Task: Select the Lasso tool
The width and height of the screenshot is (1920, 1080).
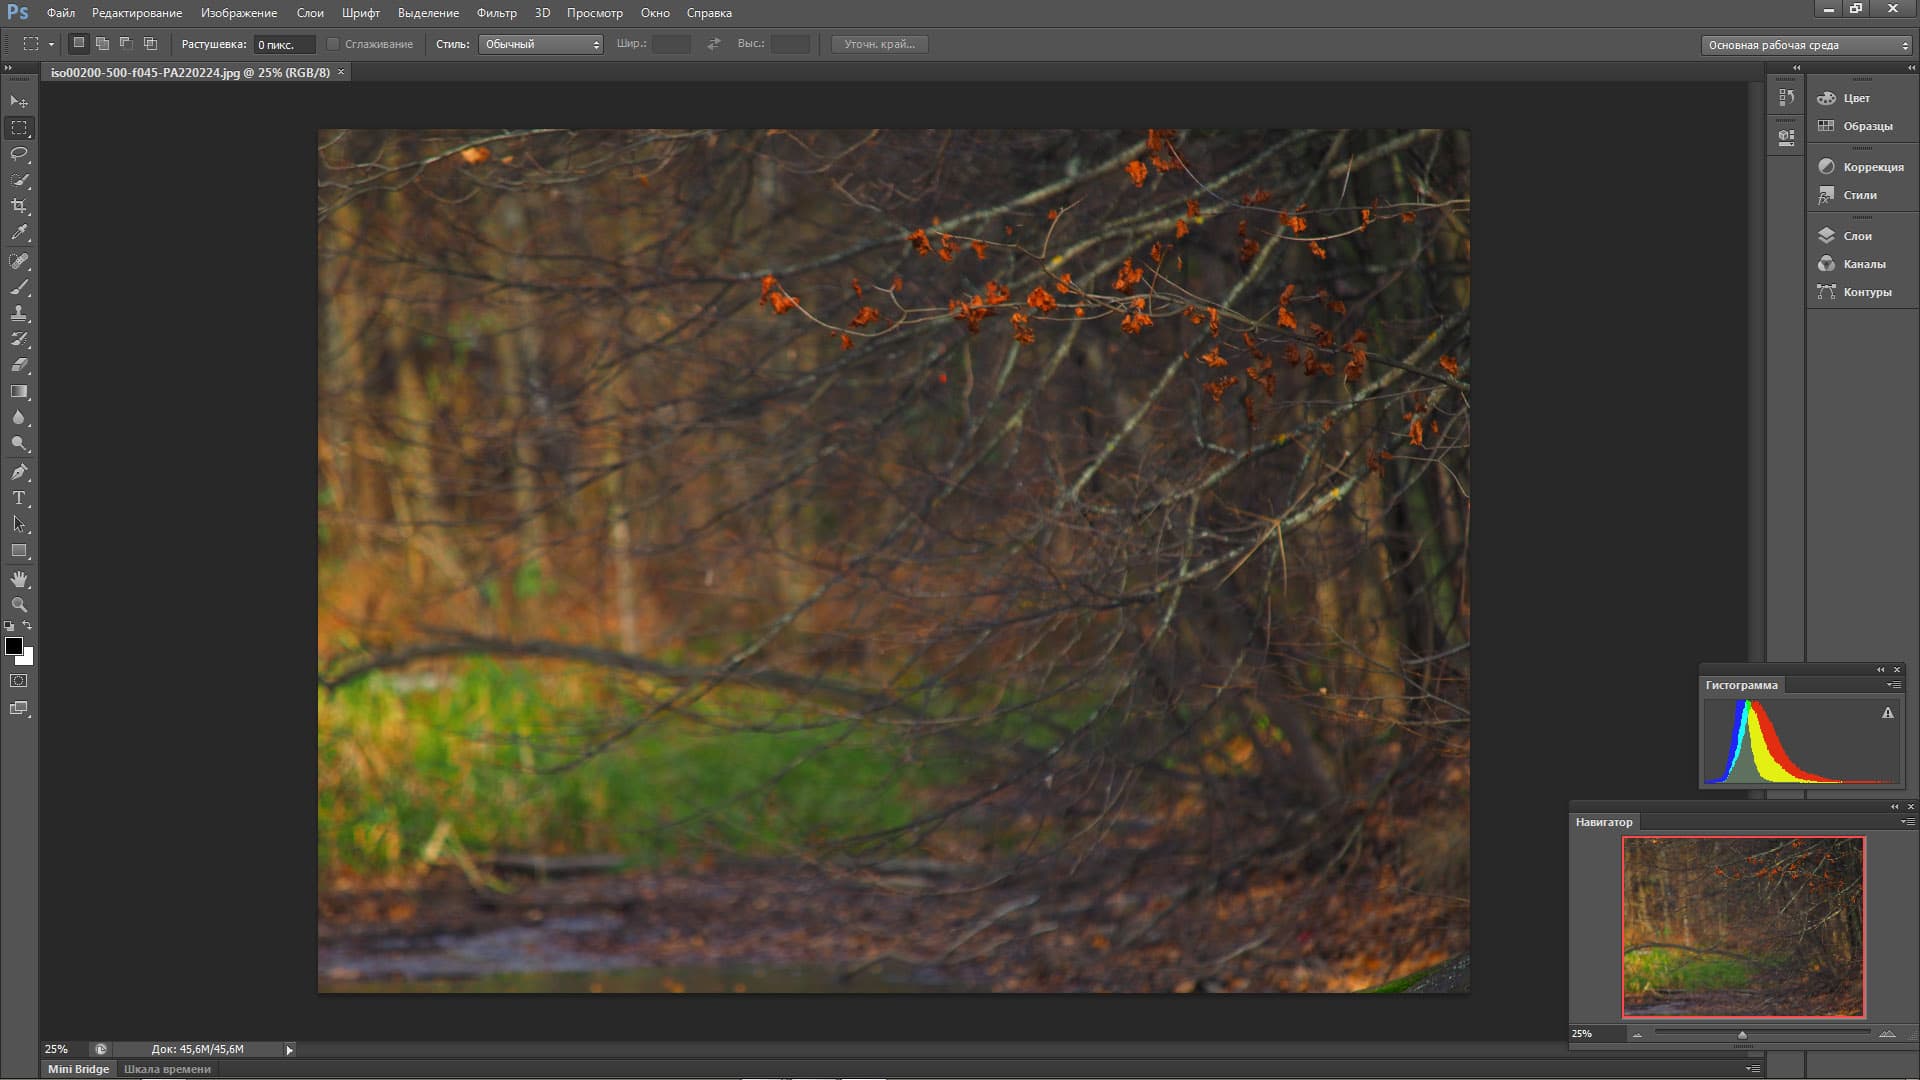Action: pos(19,154)
